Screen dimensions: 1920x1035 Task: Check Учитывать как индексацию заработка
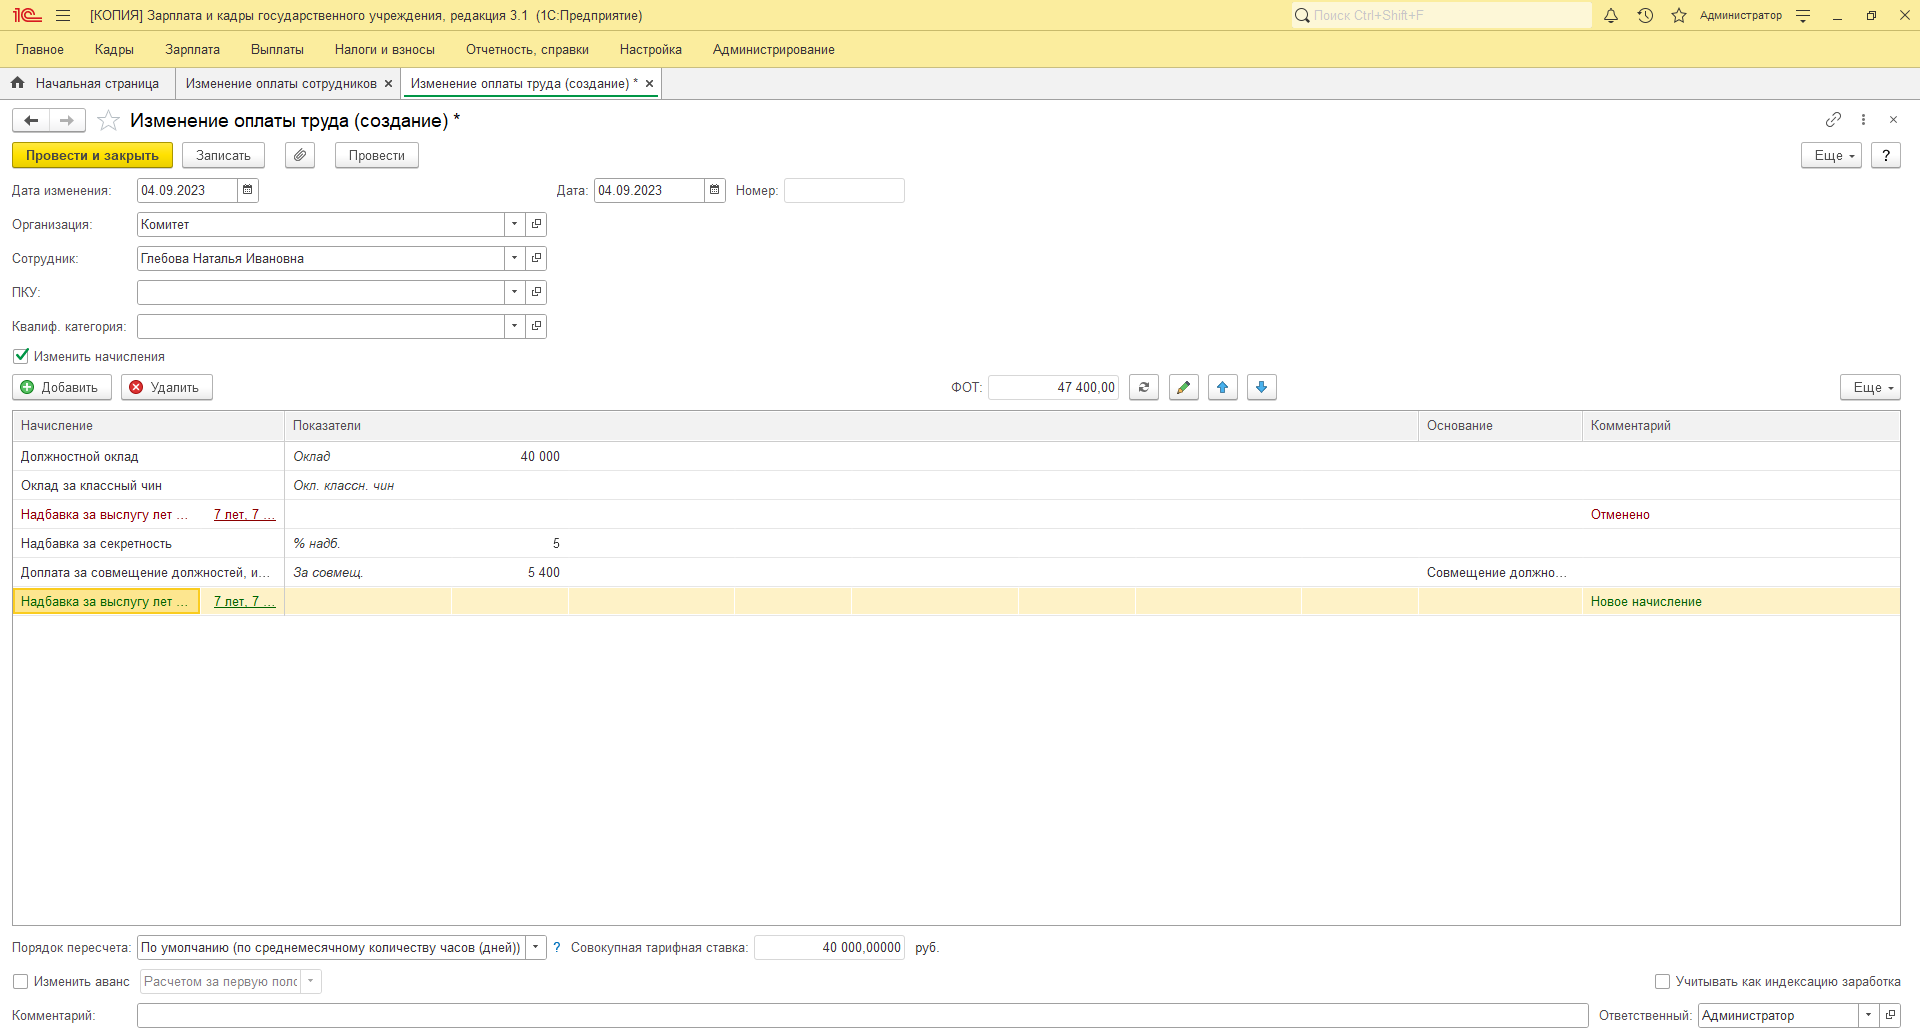pos(1662,982)
